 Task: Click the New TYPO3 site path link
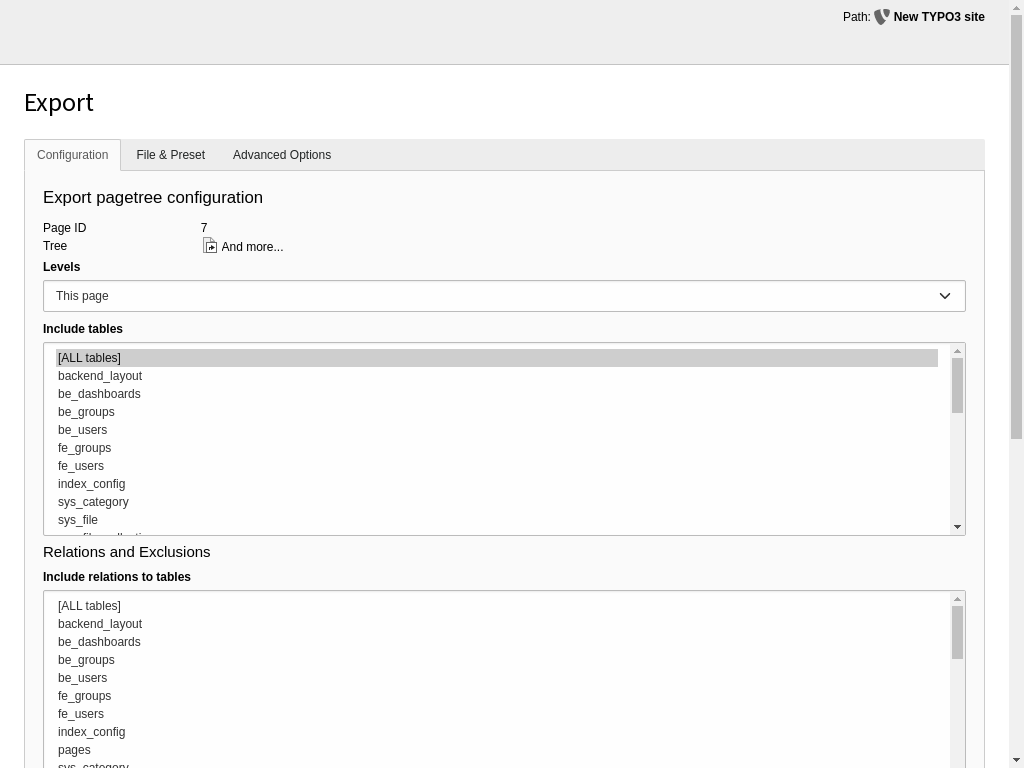(939, 17)
